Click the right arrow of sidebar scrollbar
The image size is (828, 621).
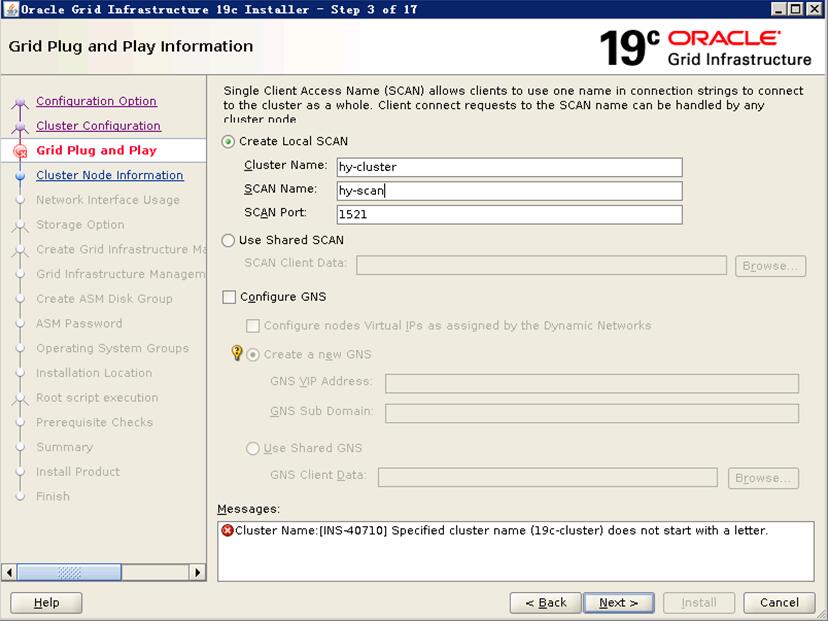pyautogui.click(x=197, y=572)
